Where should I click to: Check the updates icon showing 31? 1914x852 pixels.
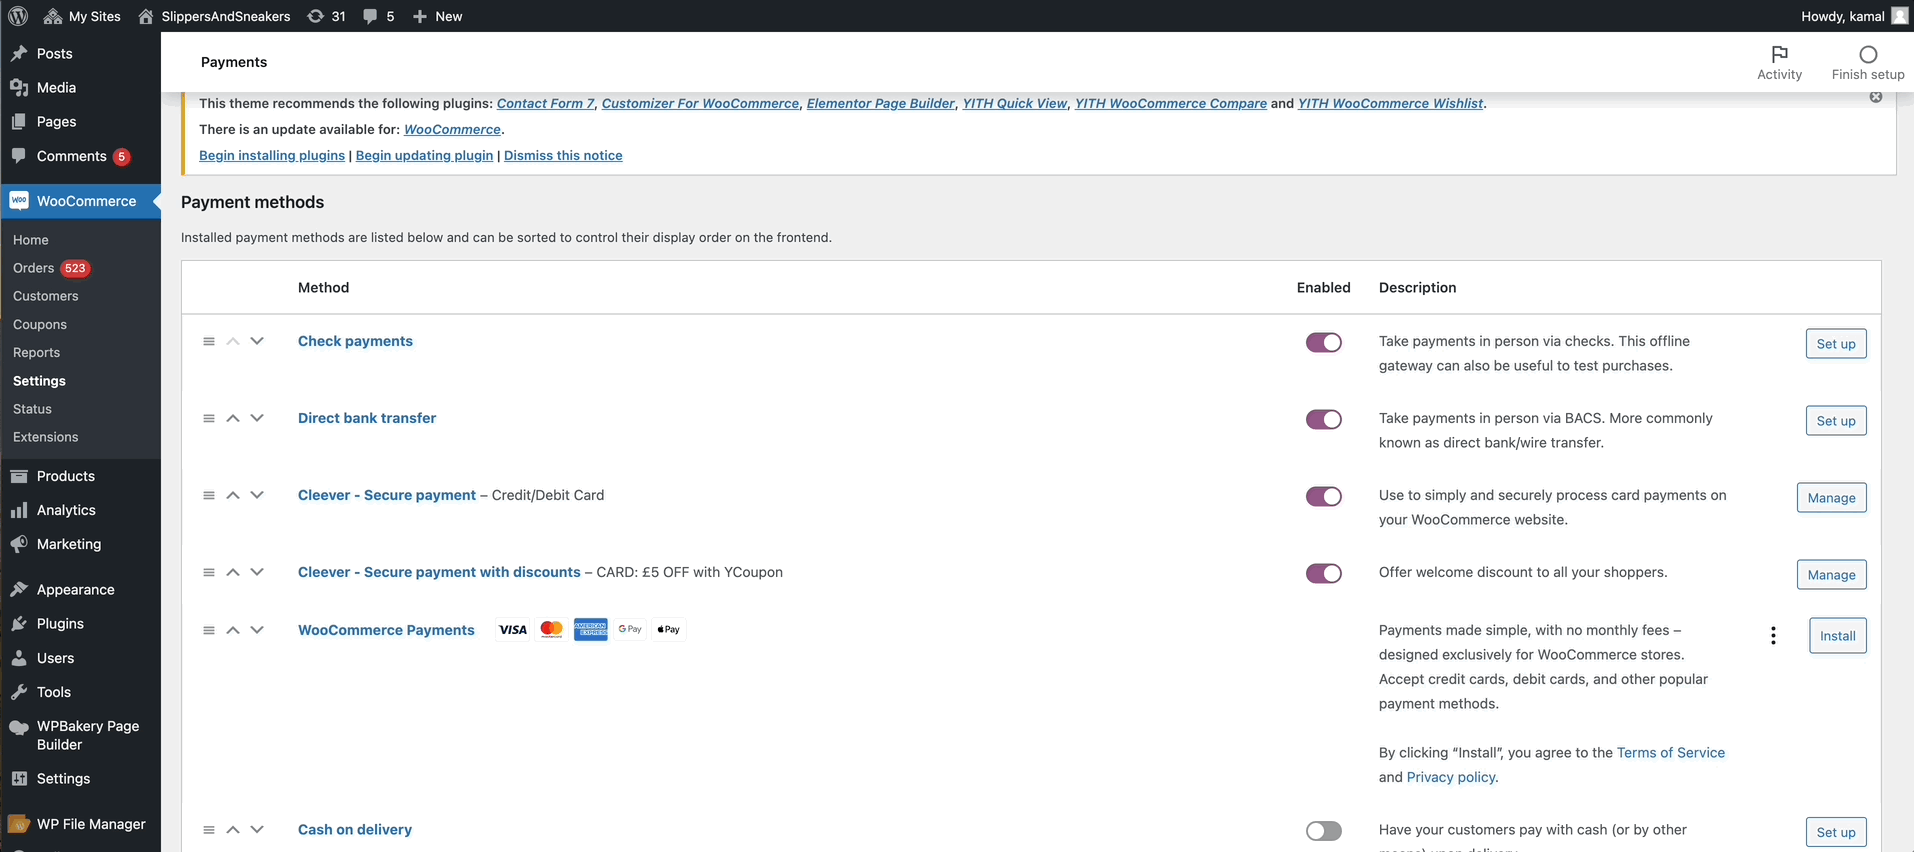pyautogui.click(x=325, y=16)
